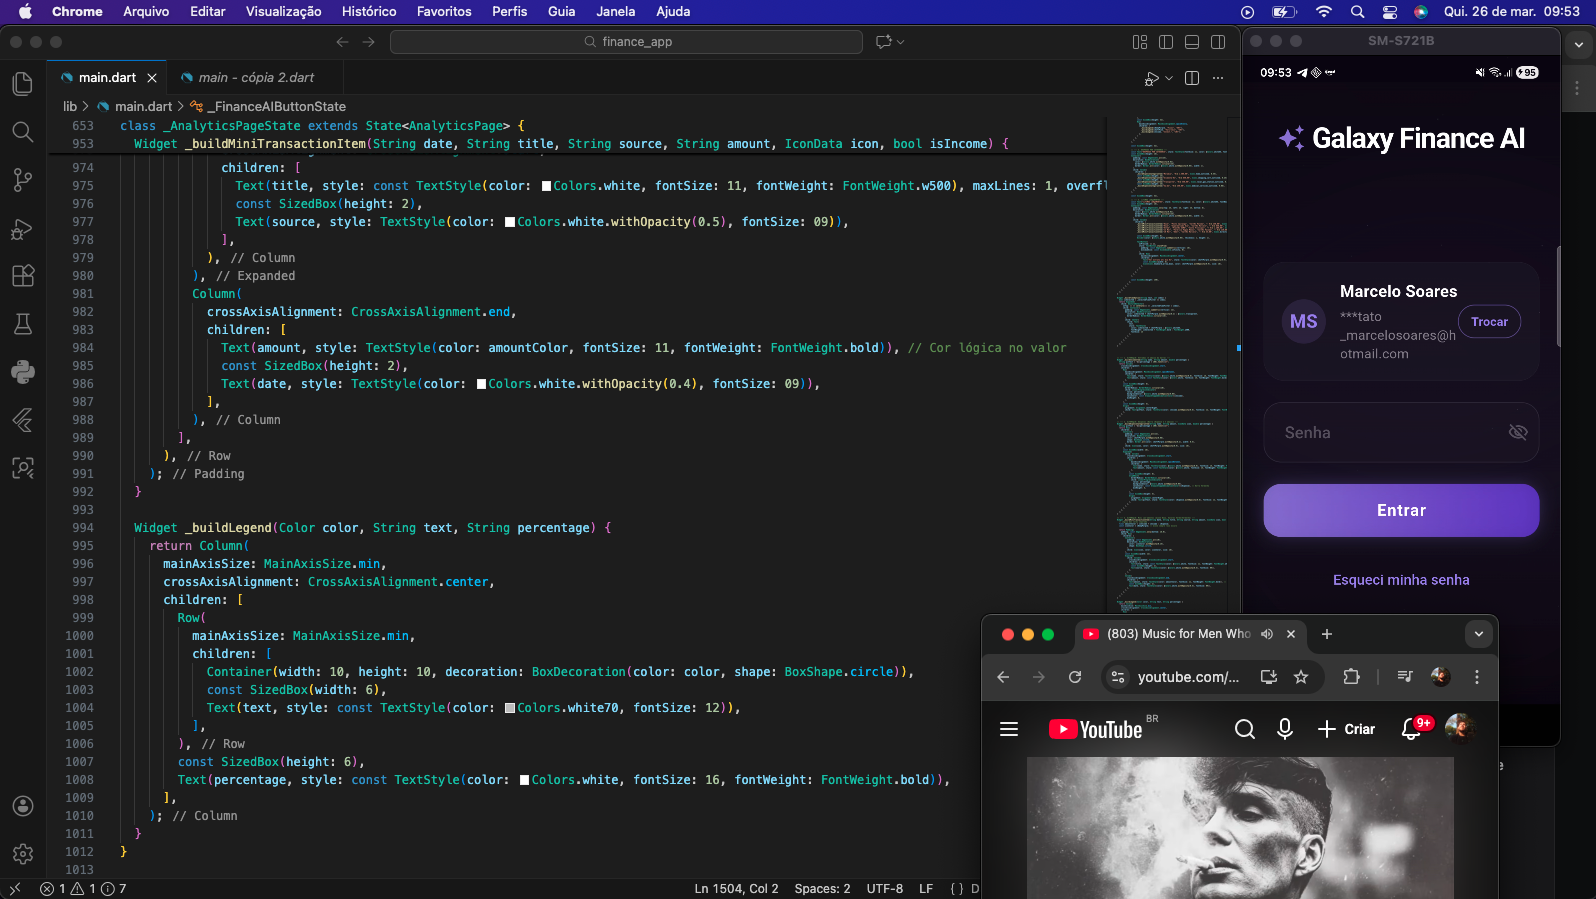Open the Explorer view in activity bar
1596x899 pixels.
tap(22, 84)
